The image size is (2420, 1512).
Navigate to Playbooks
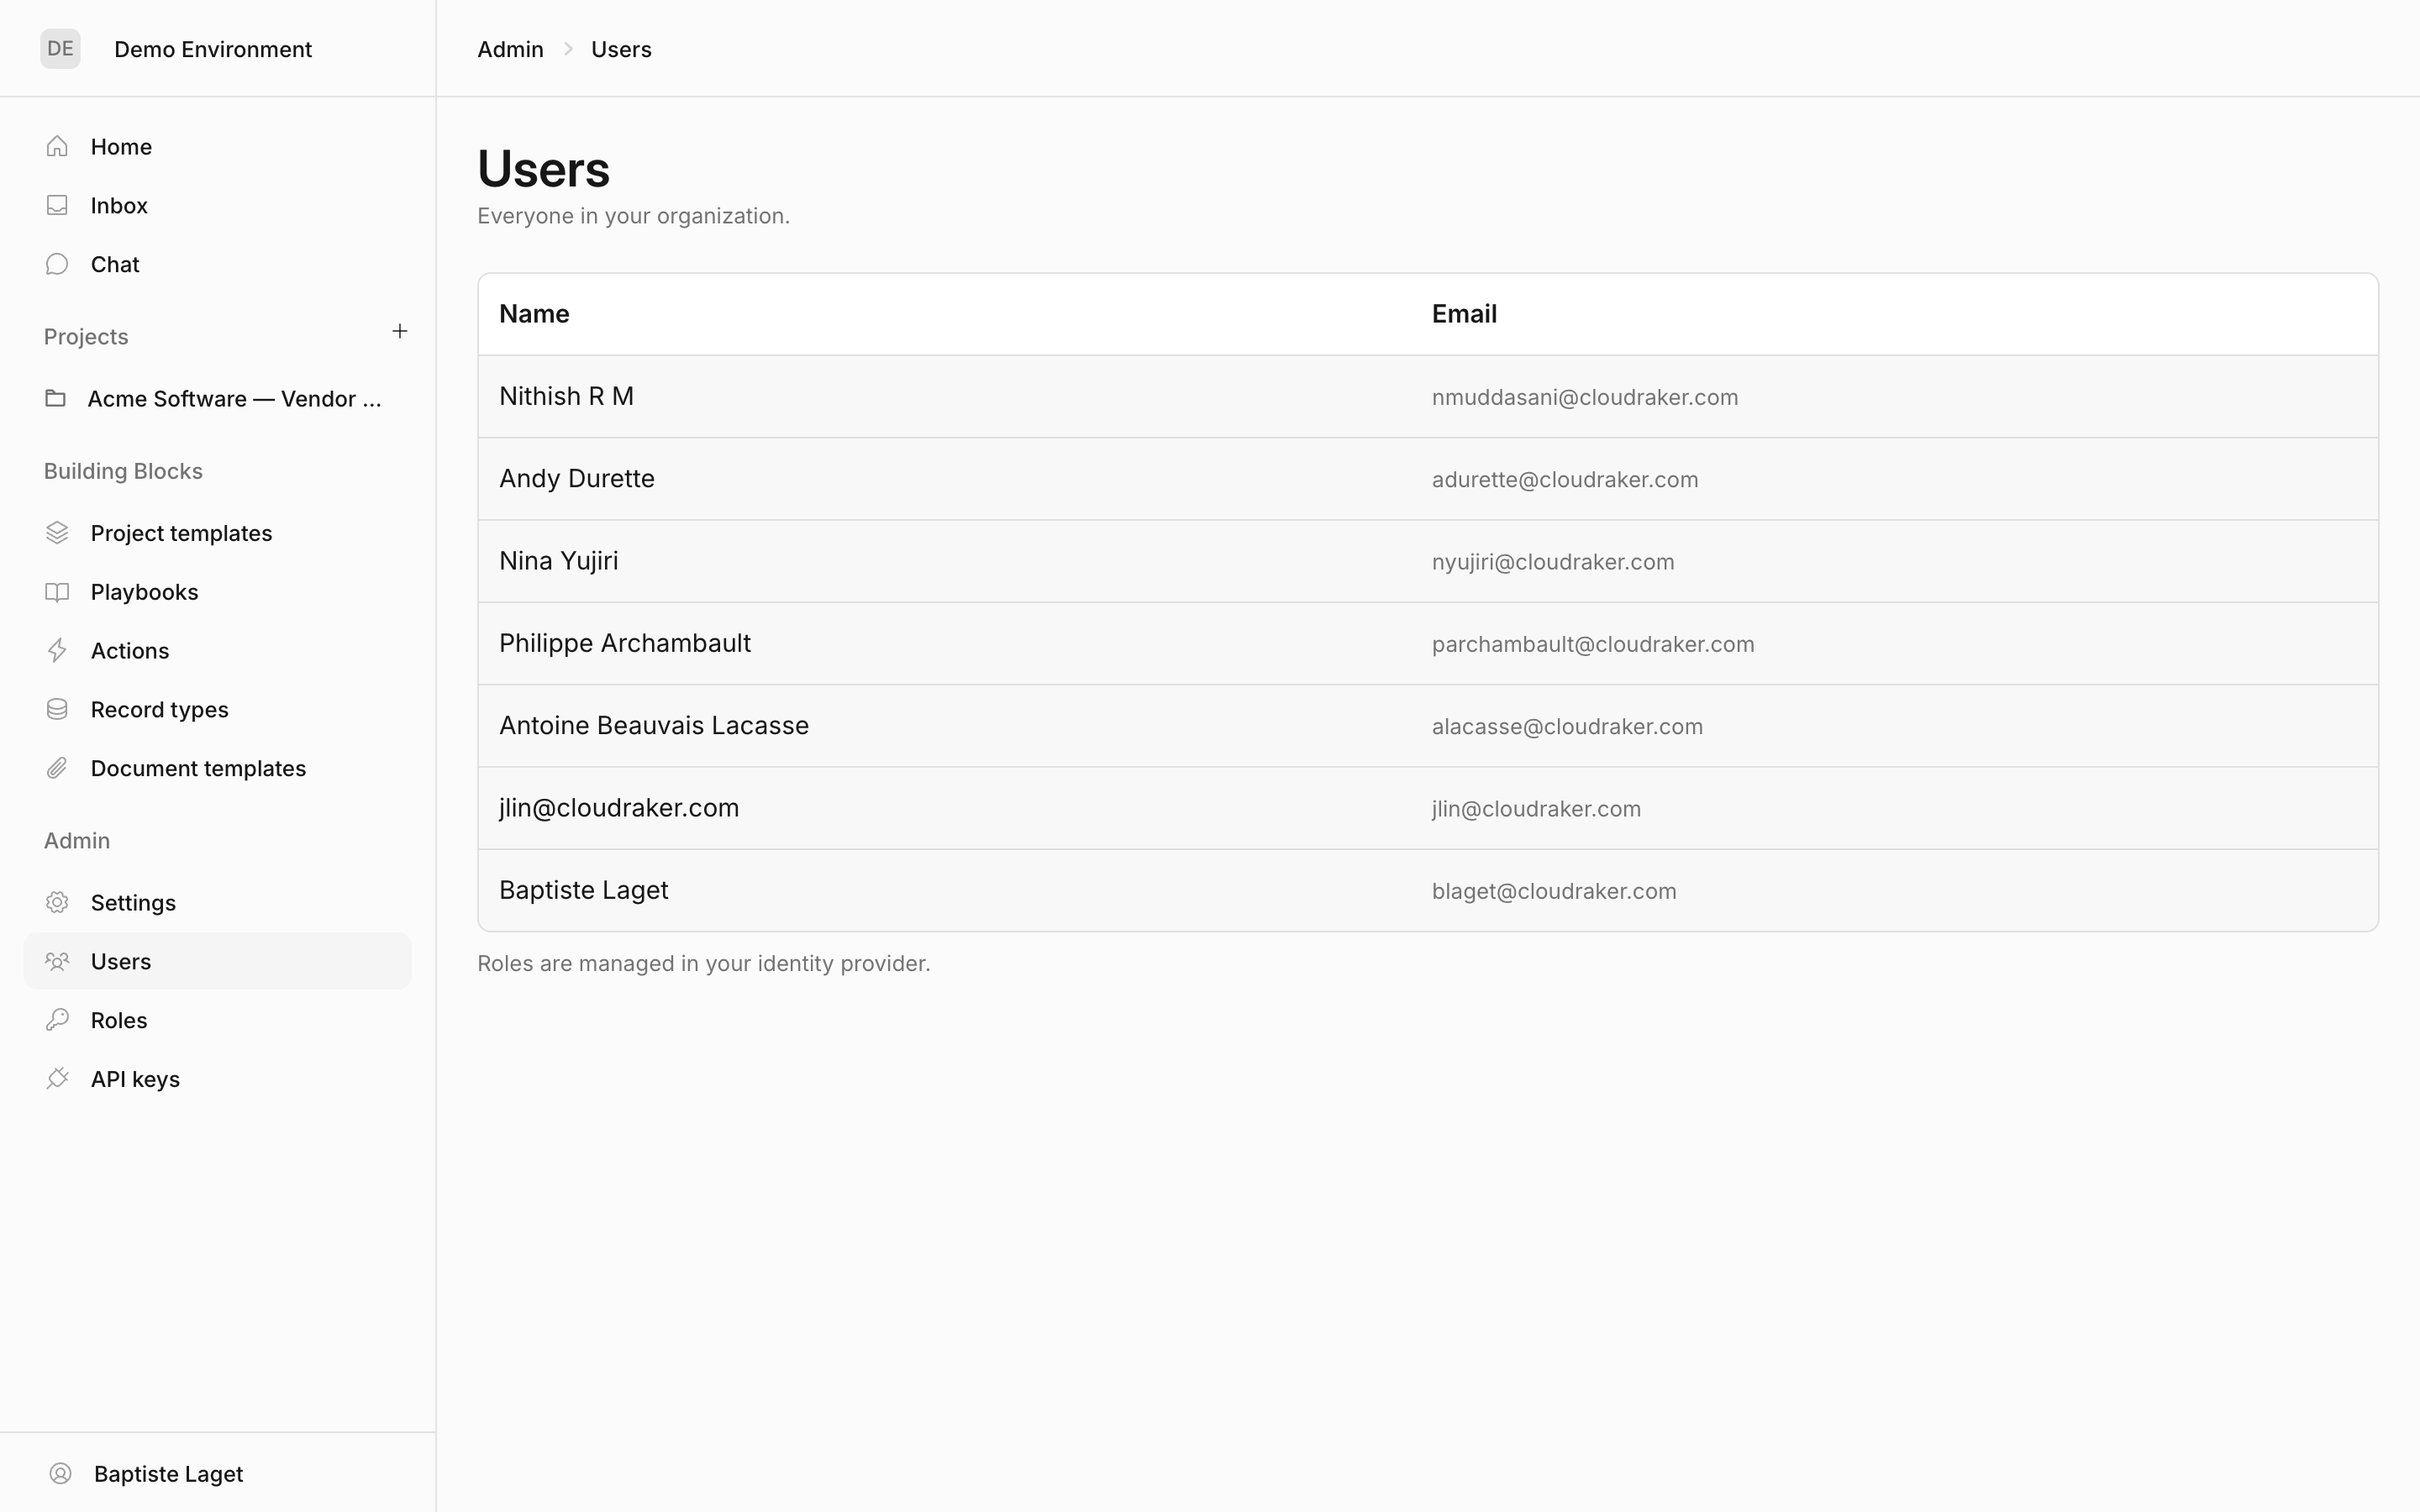[x=217, y=592]
